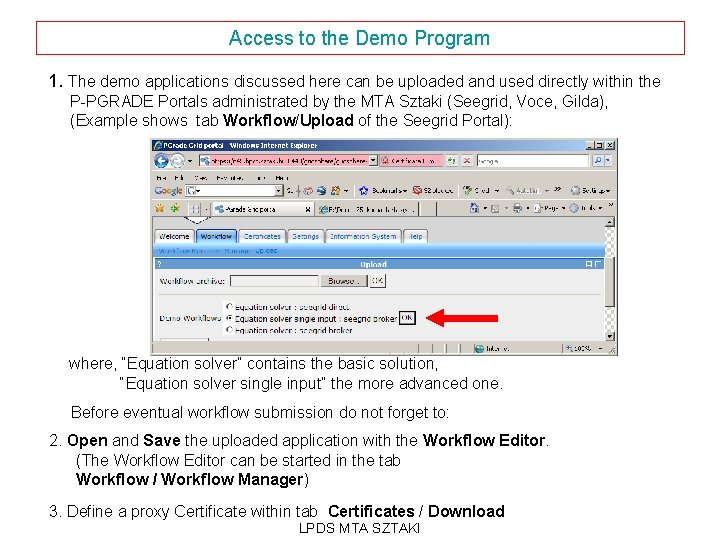Click the Upload panel minimize icon
This screenshot has height=540, width=720.
click(x=589, y=264)
